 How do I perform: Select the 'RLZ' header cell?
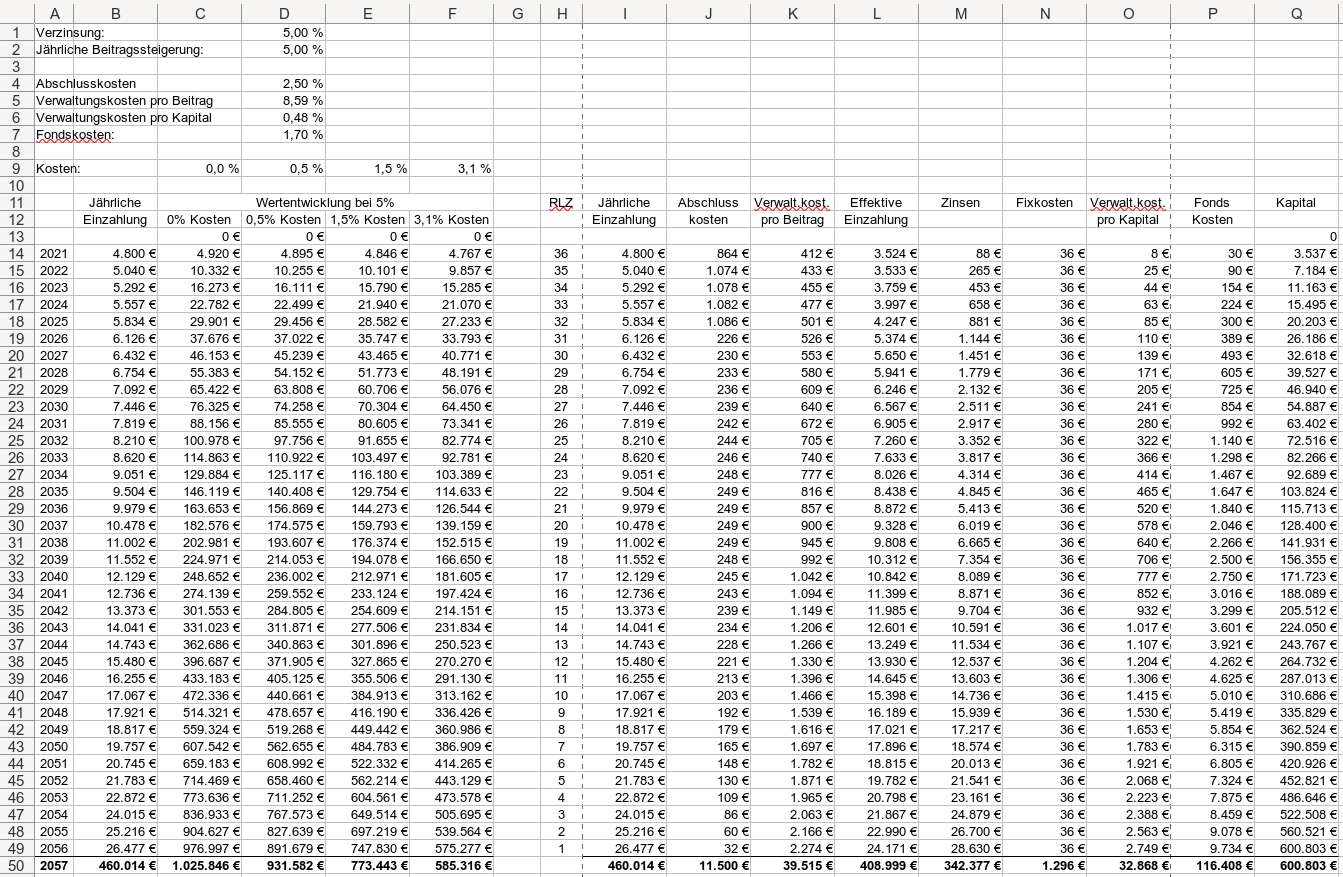(561, 202)
